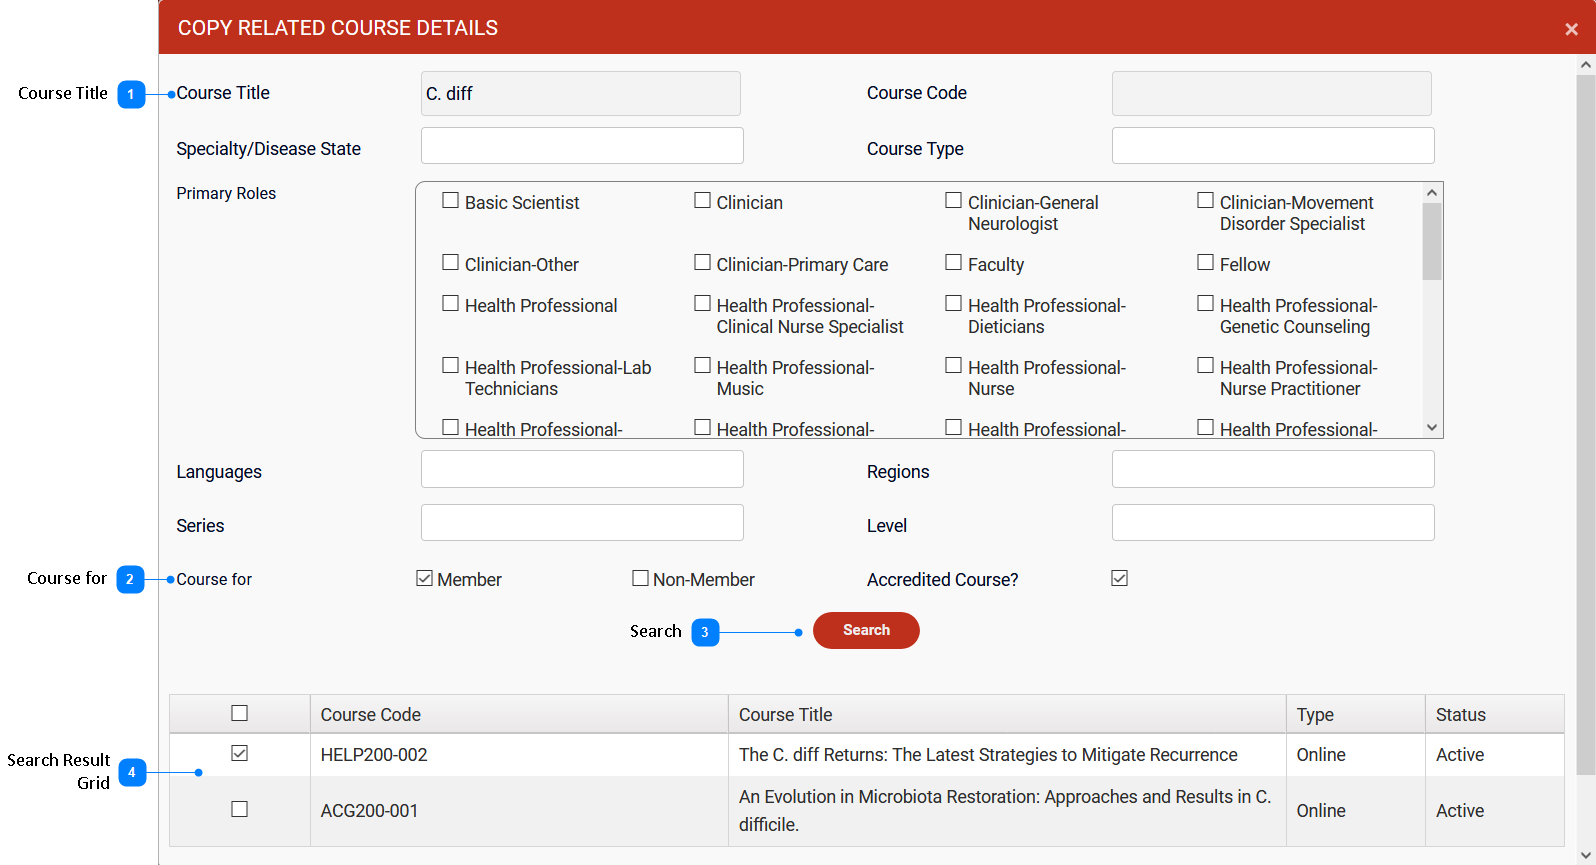Sort by the Type column header

1356,714
